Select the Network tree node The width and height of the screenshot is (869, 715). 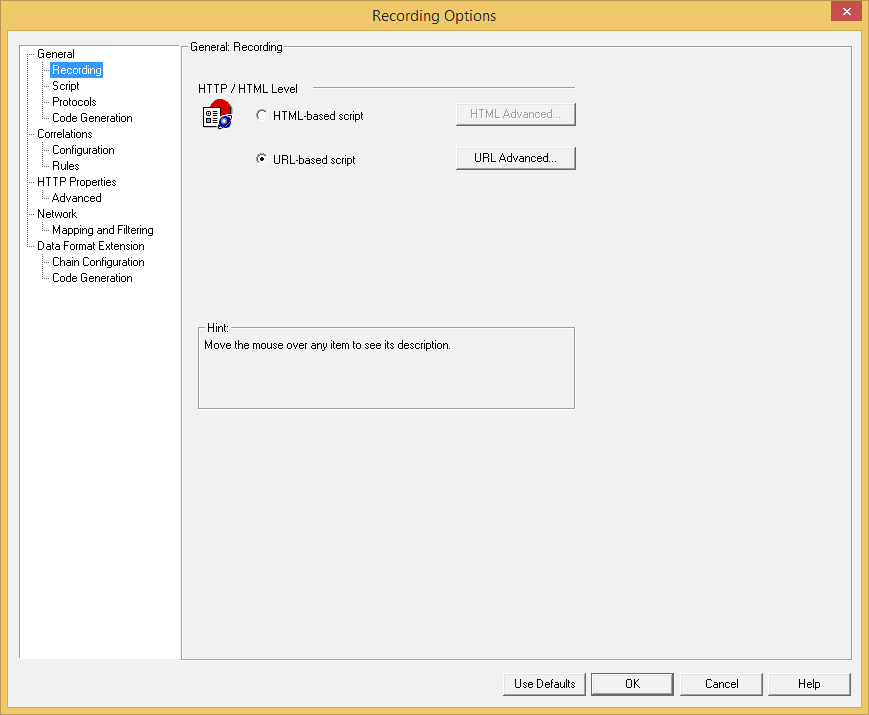coord(57,214)
